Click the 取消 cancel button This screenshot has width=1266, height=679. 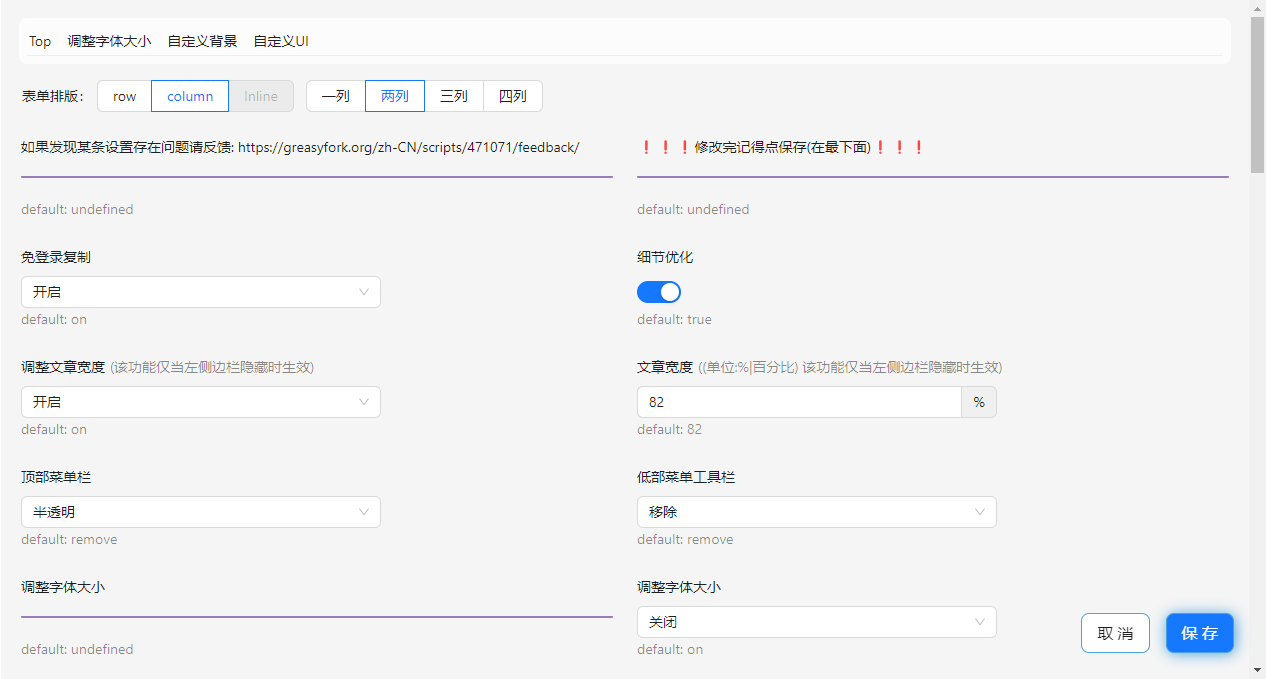point(1115,632)
